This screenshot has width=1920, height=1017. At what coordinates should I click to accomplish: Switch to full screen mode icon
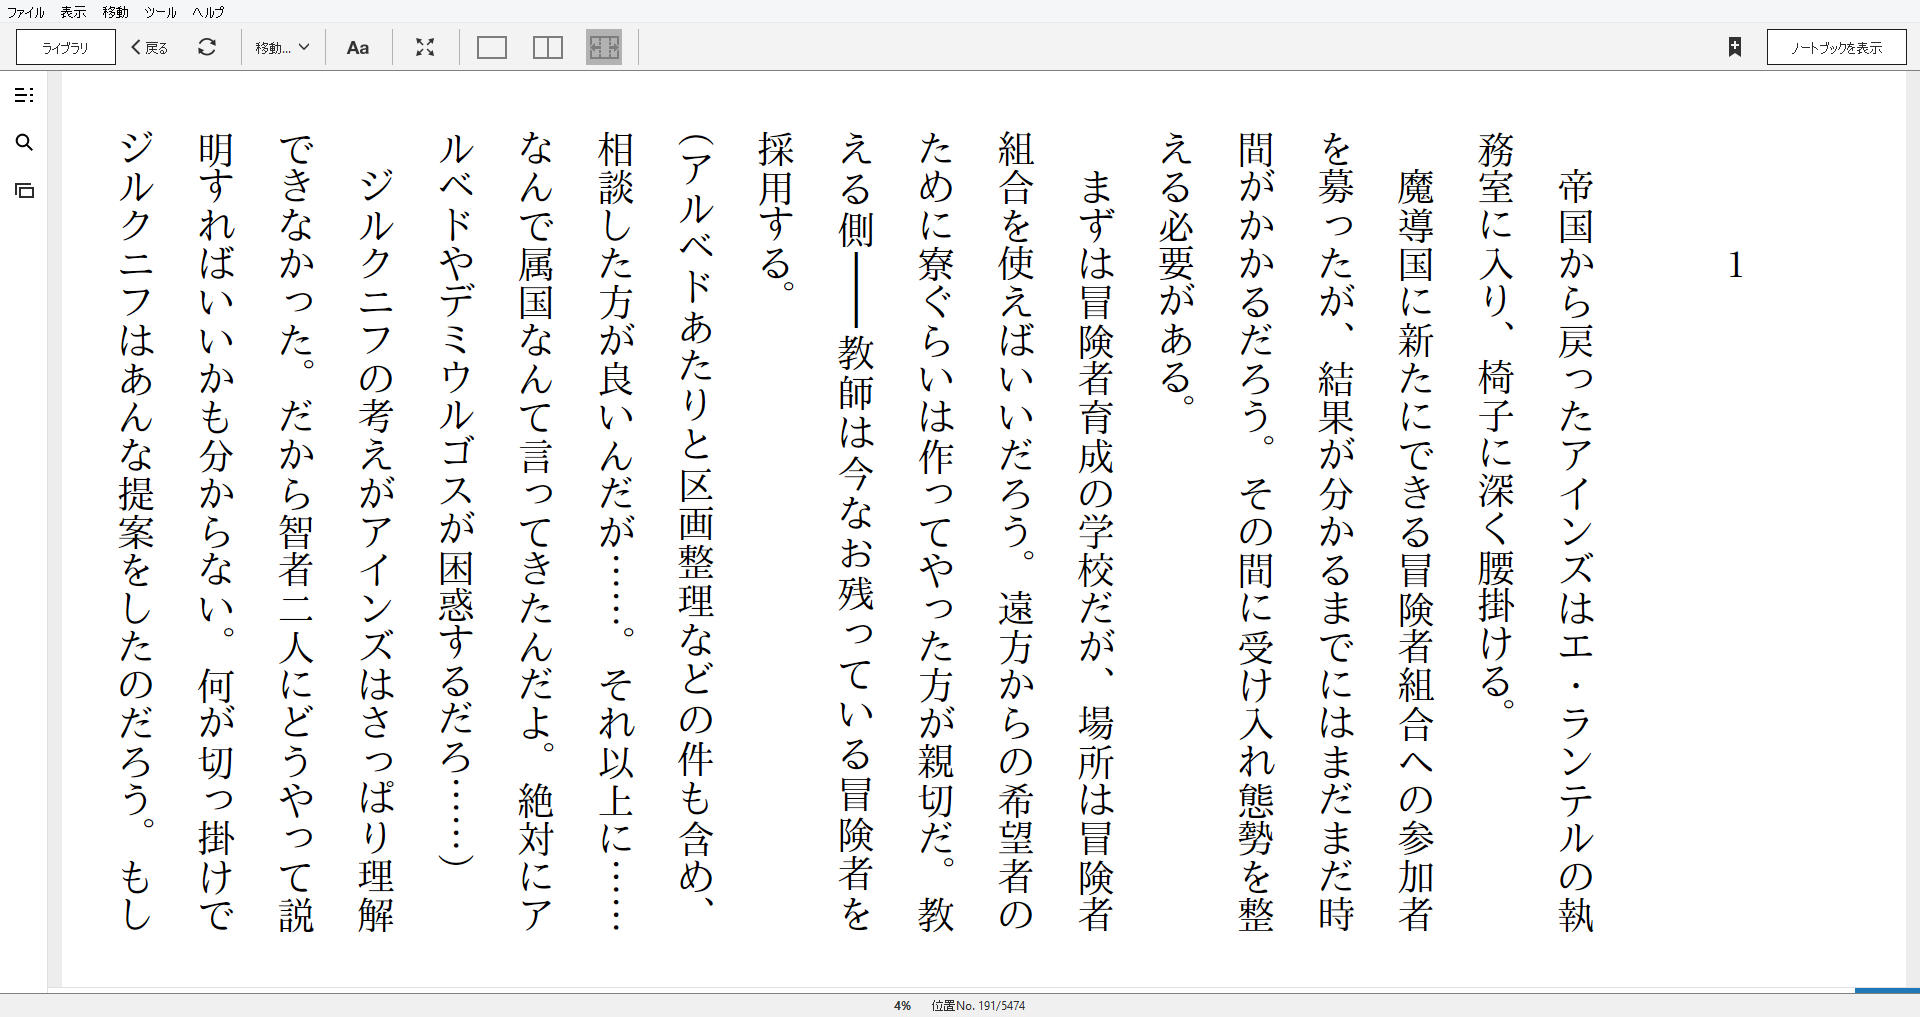pyautogui.click(x=425, y=47)
